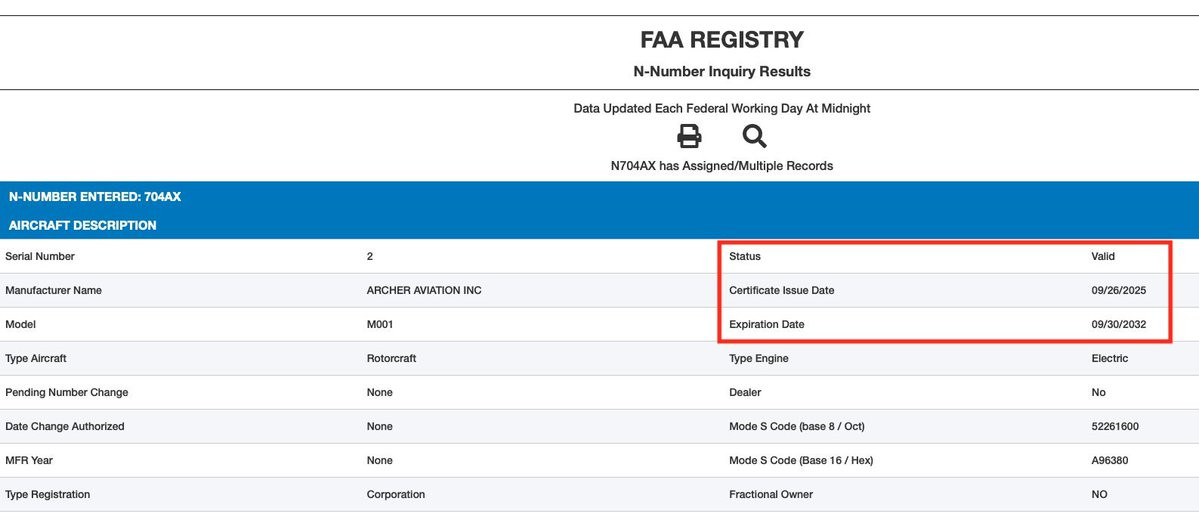Click 'N704AX has Assigned/Multiple Records' text

point(722,166)
